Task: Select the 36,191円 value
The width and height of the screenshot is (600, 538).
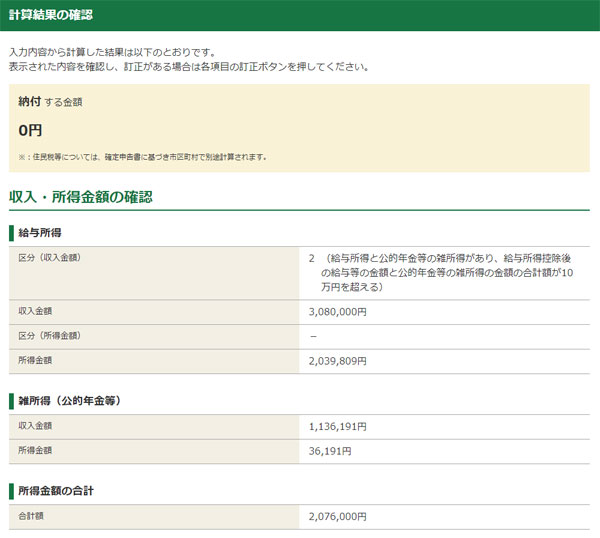Action: point(330,452)
